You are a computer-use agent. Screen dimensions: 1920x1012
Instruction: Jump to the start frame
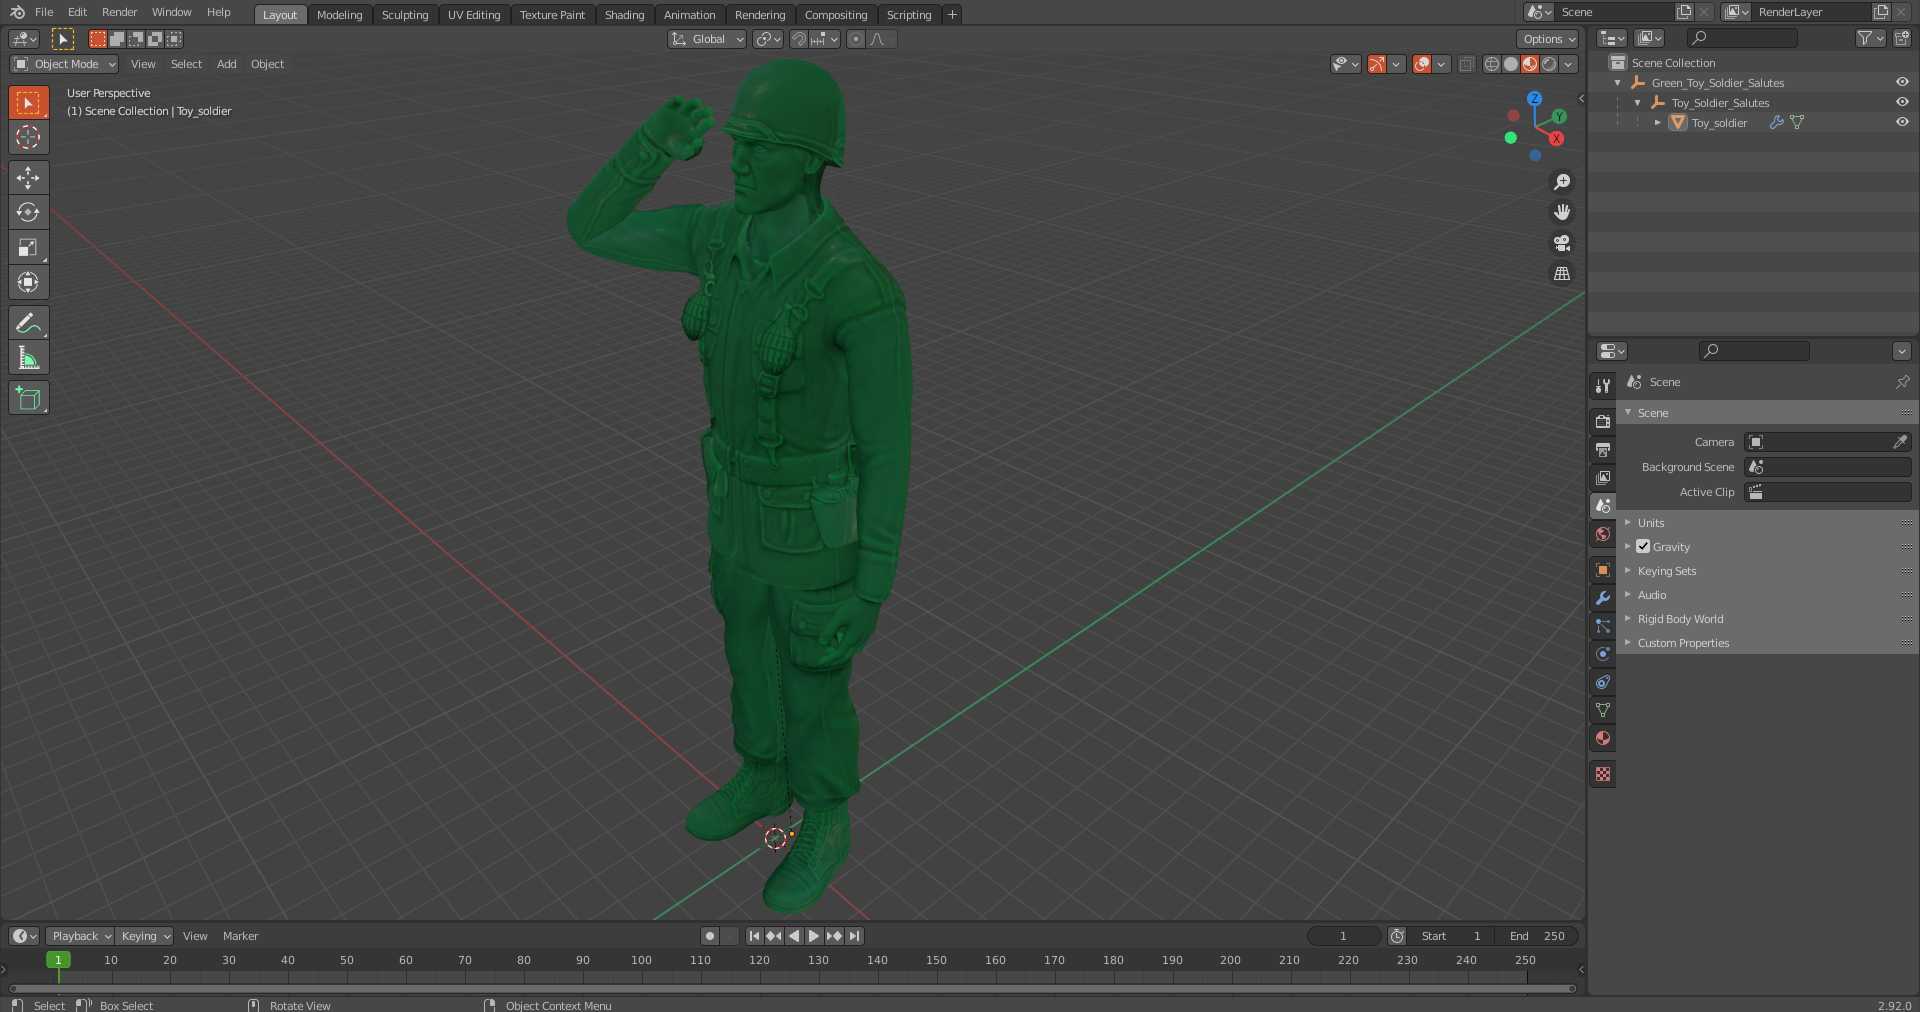pyautogui.click(x=754, y=936)
